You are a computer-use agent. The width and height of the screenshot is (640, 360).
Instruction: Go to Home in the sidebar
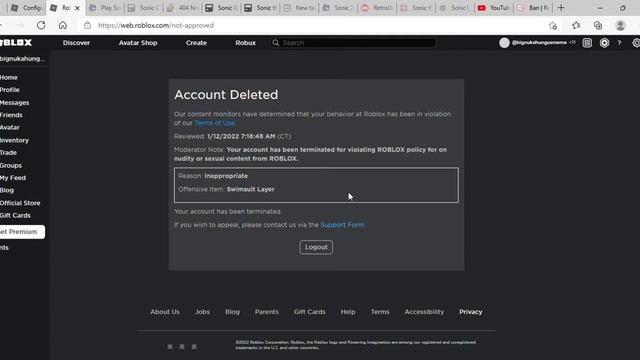[9, 77]
